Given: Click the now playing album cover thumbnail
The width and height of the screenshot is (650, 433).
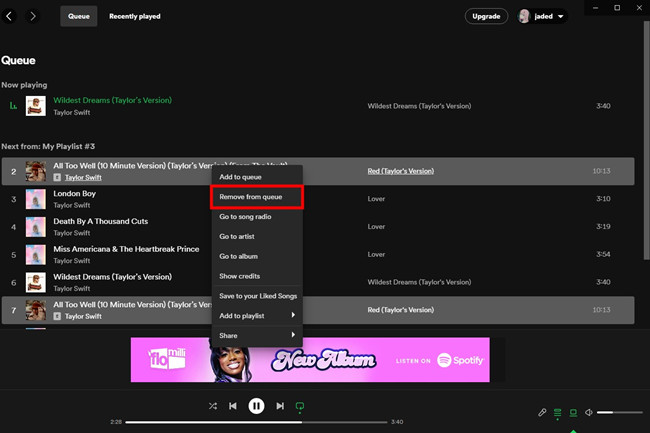Looking at the screenshot, I should point(36,106).
